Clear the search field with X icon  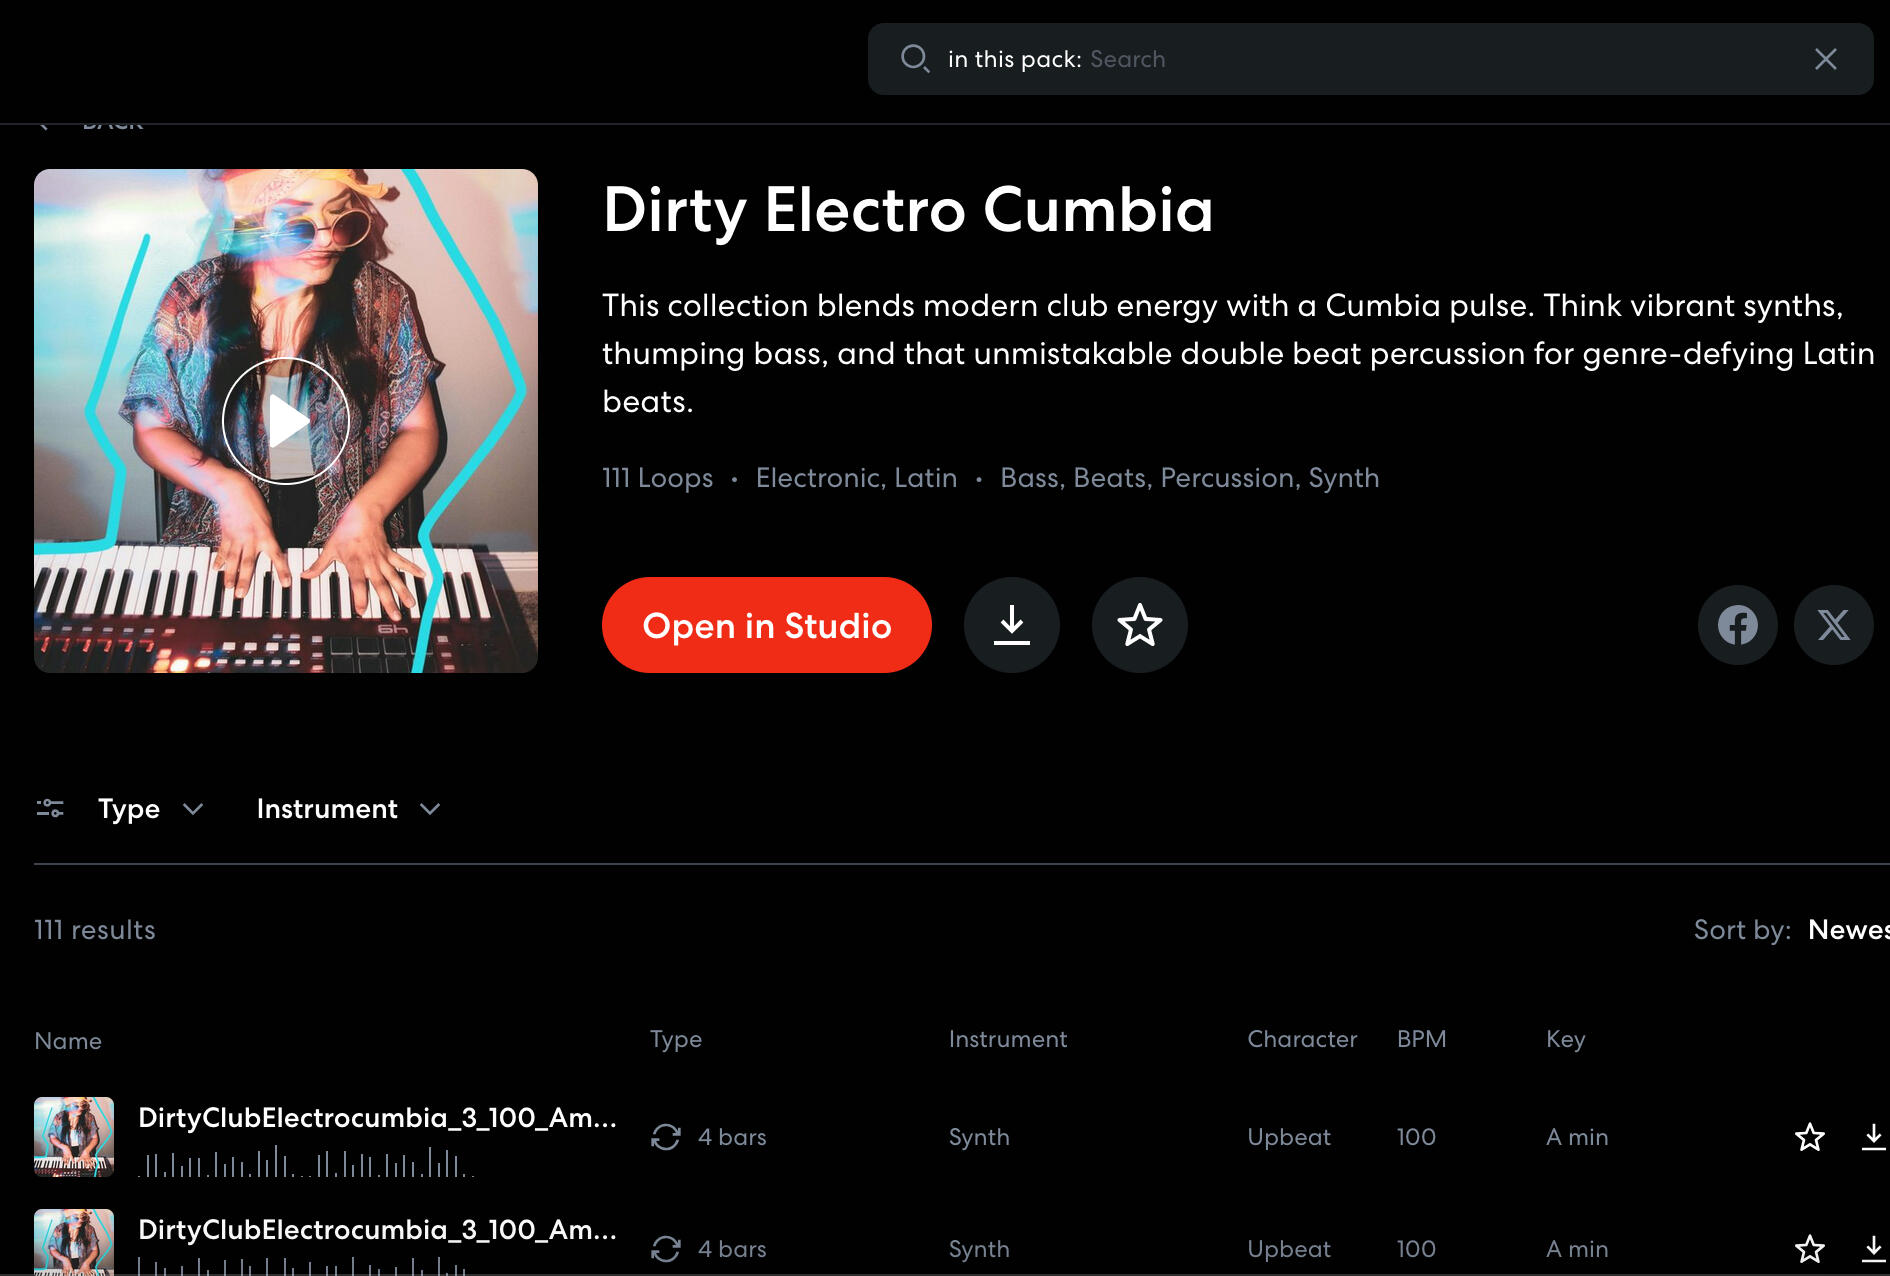pos(1825,59)
